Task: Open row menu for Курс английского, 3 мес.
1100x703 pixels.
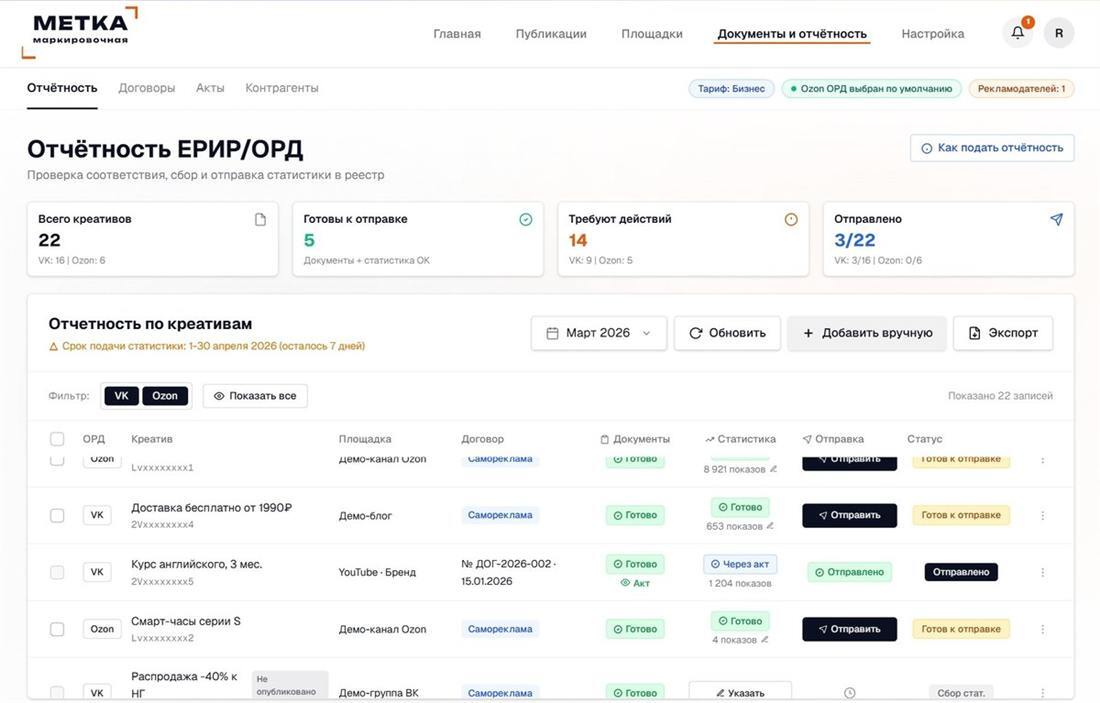Action: point(1042,572)
